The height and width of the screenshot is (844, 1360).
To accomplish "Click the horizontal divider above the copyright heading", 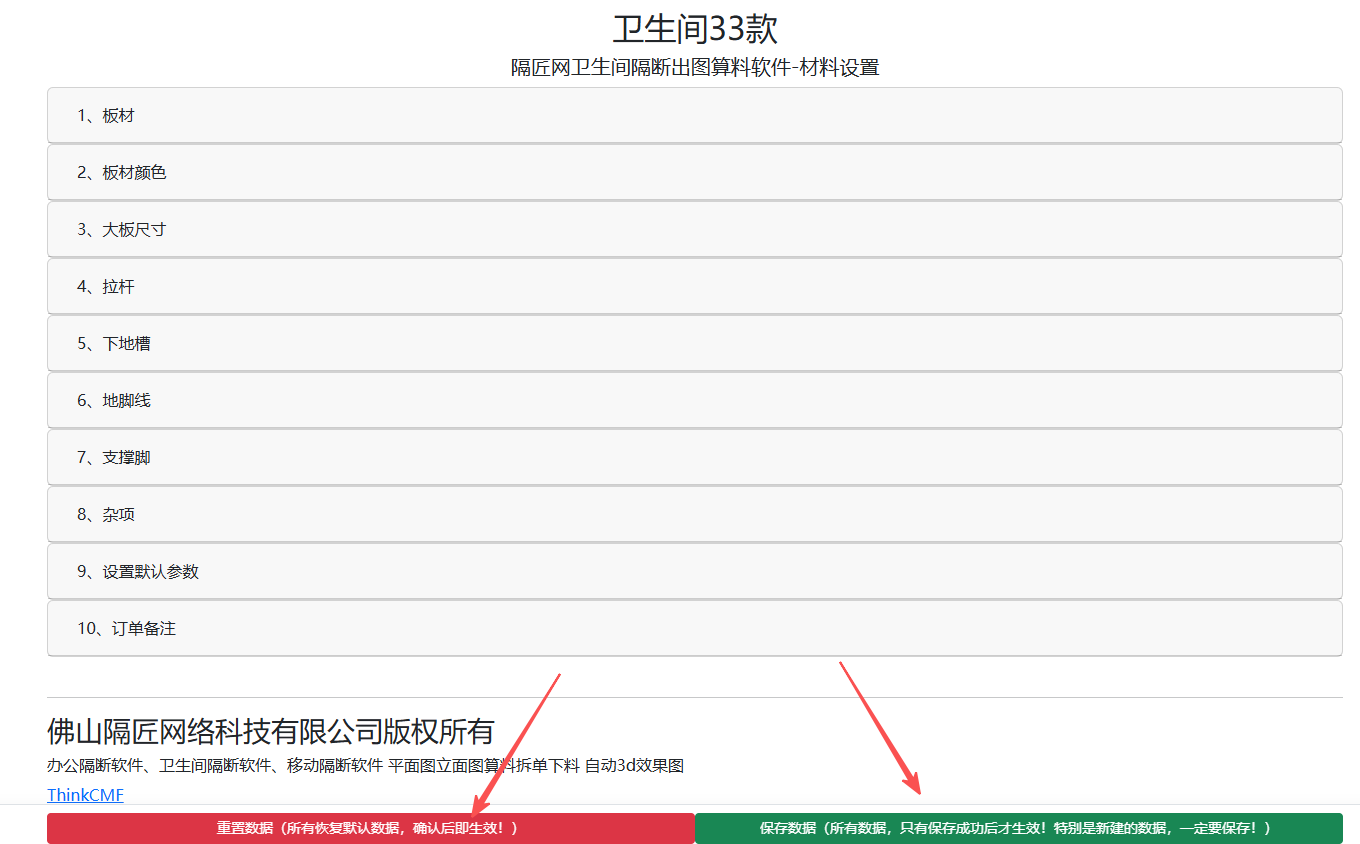I will point(694,697).
